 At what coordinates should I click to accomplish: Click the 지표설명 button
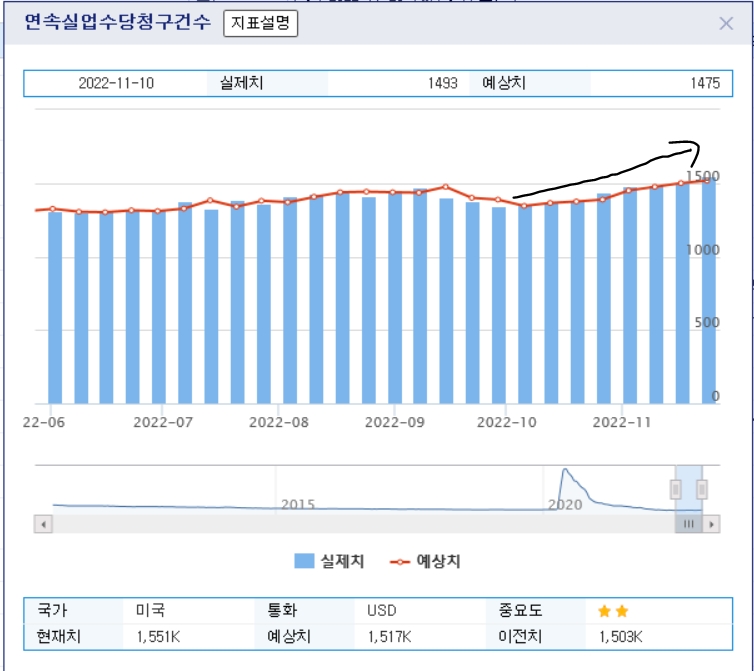[260, 23]
